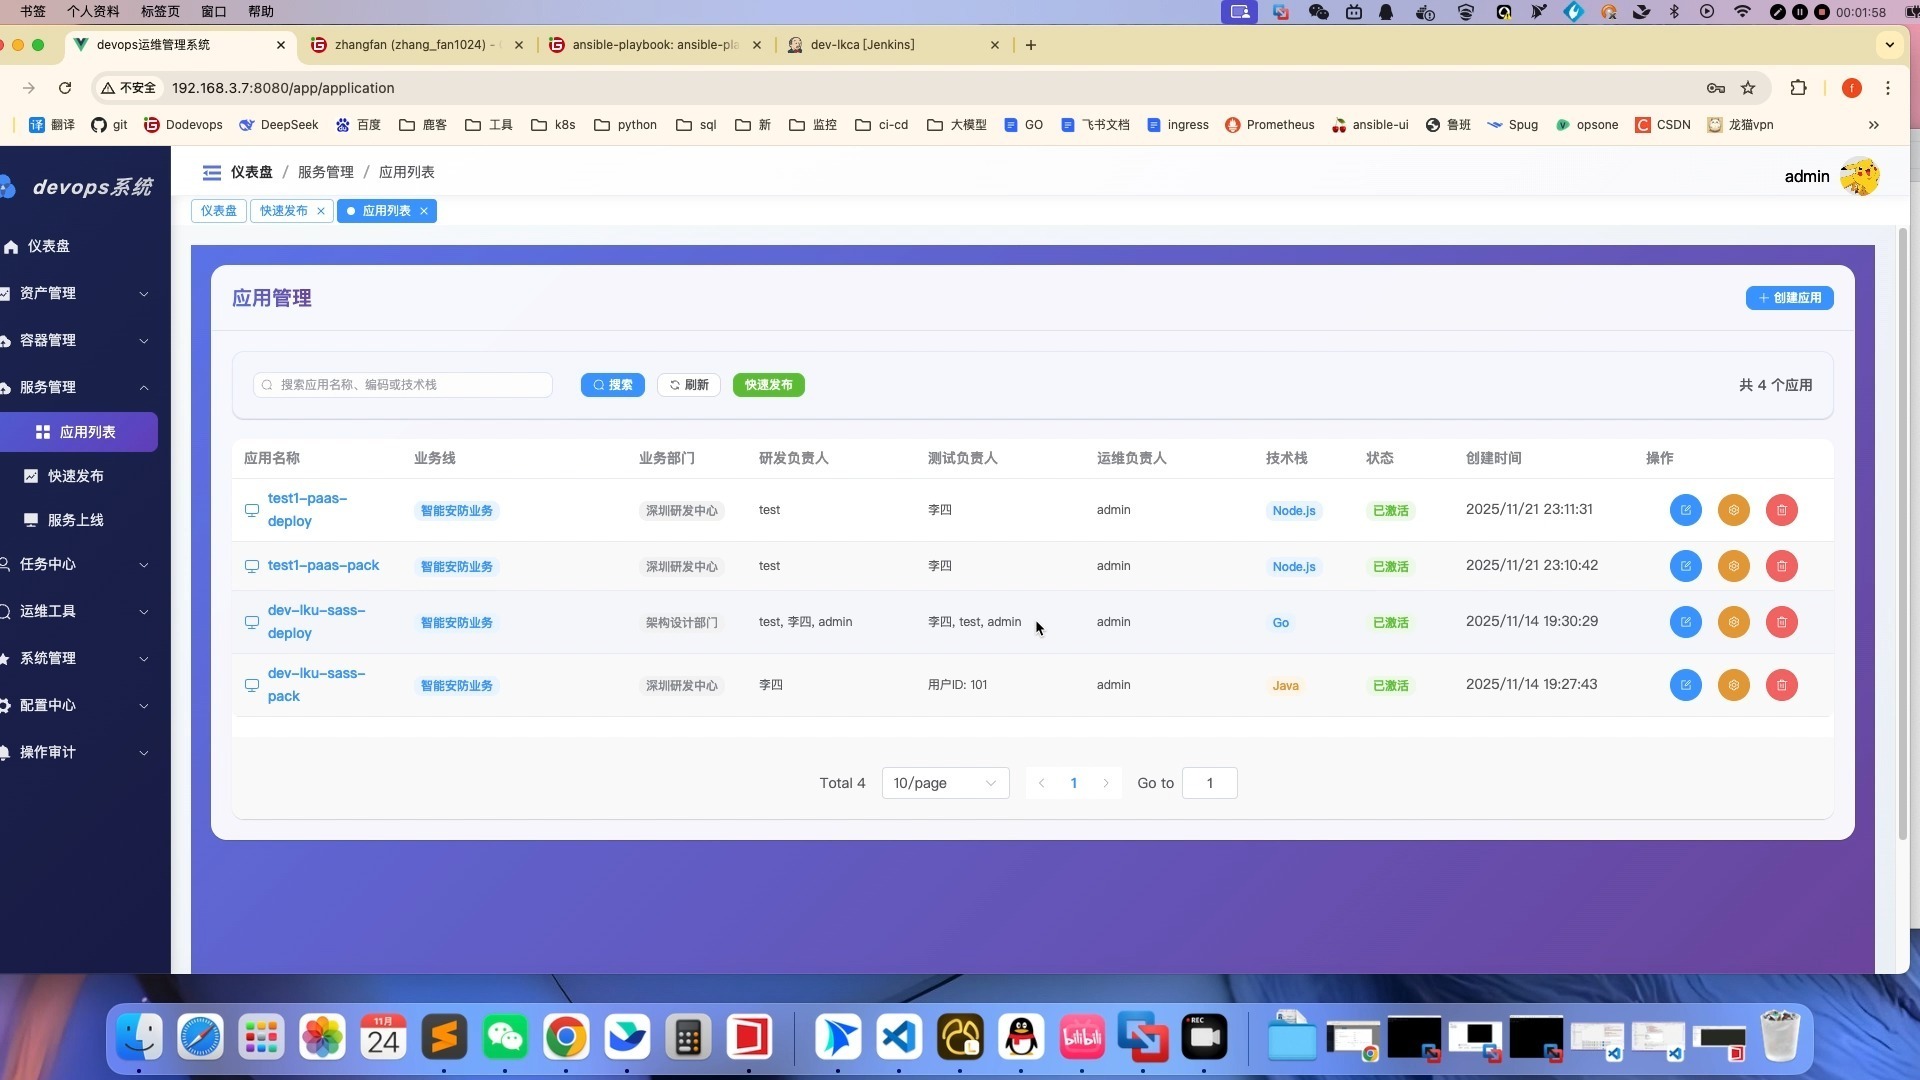Open settings for dev-lku-sass-pack row
This screenshot has width=1920, height=1080.
1733,685
